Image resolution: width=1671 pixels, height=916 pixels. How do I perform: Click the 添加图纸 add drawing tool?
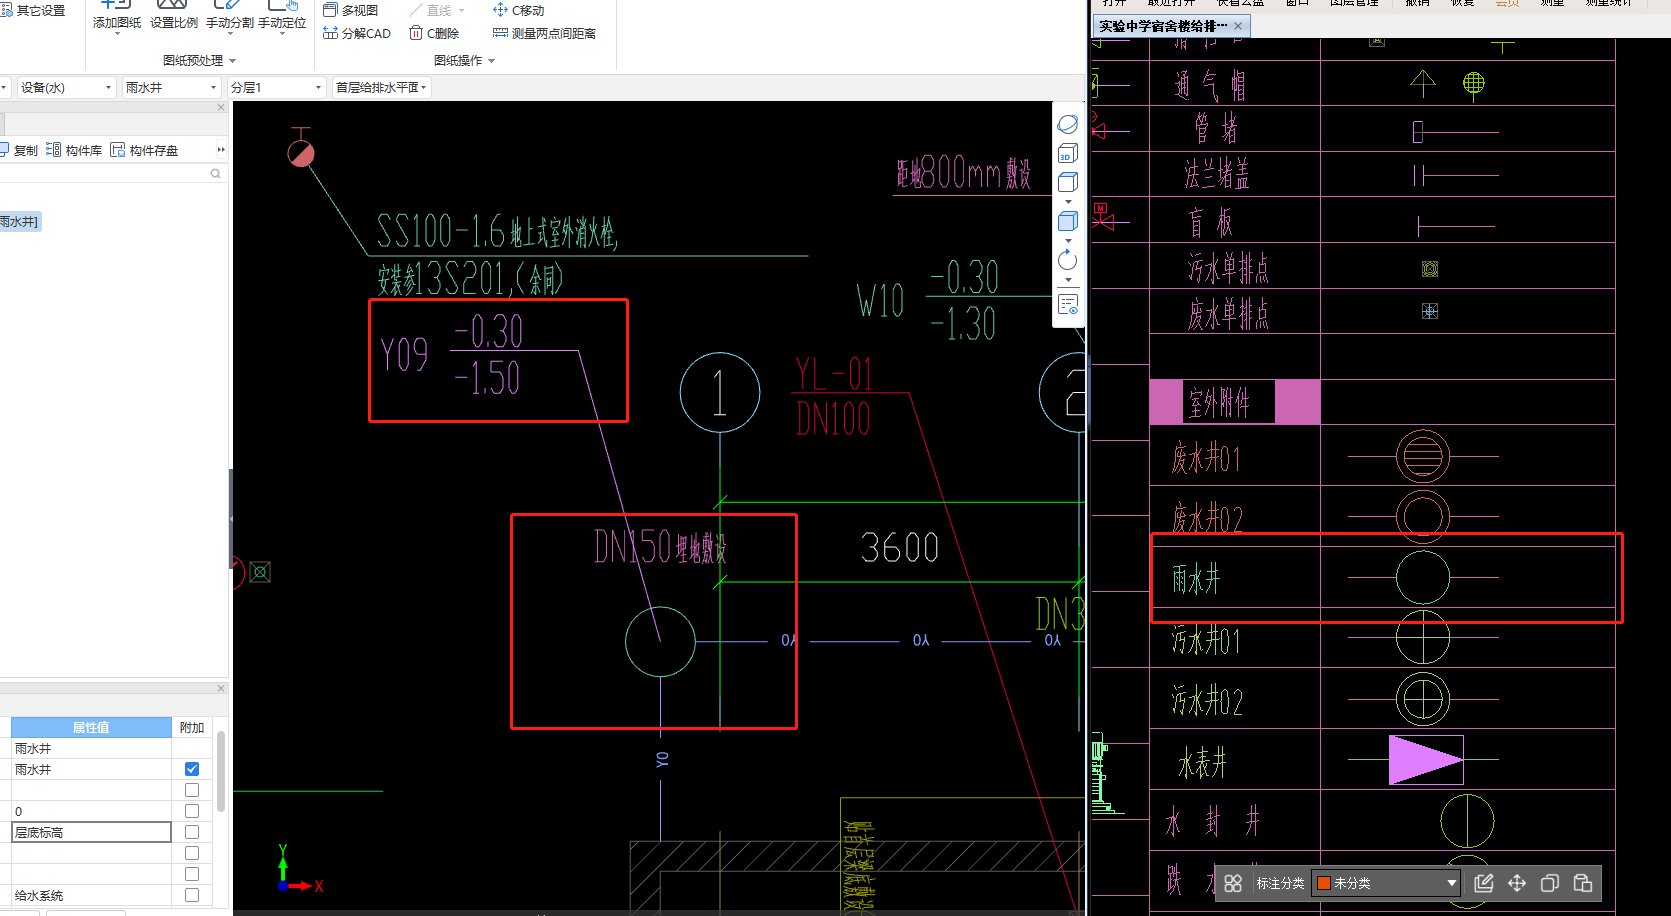click(117, 17)
